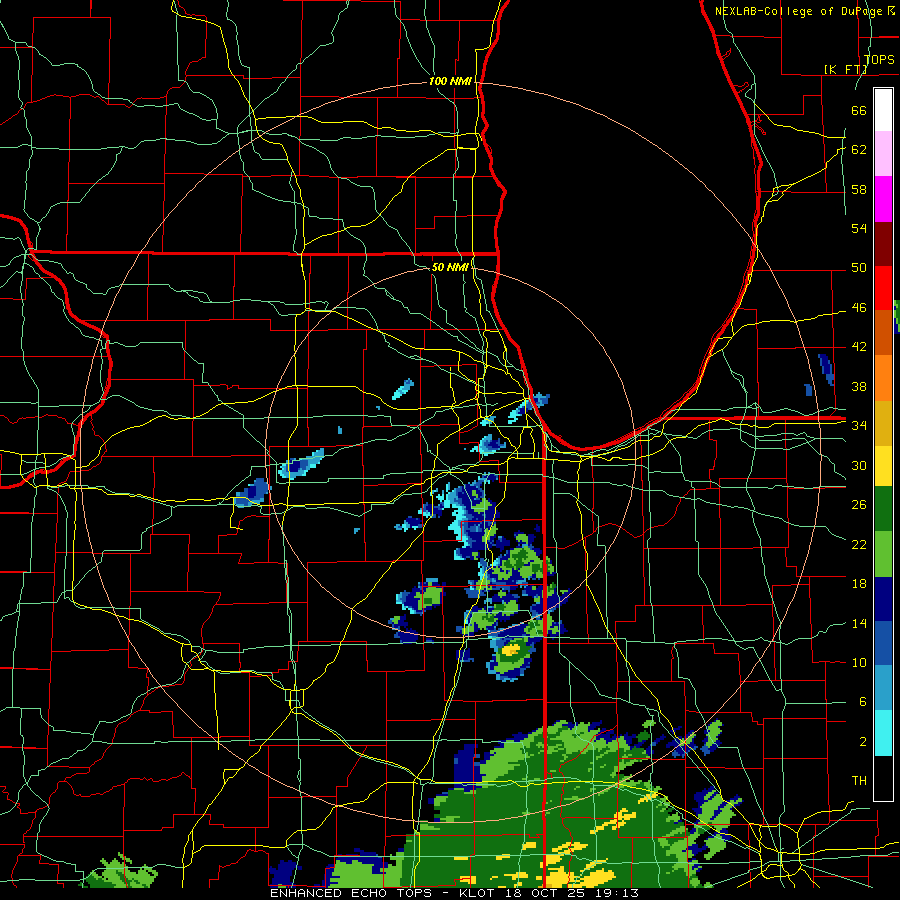Click the "100 NMI" range ring label
Image resolution: width=900 pixels, height=900 pixels.
point(450,82)
